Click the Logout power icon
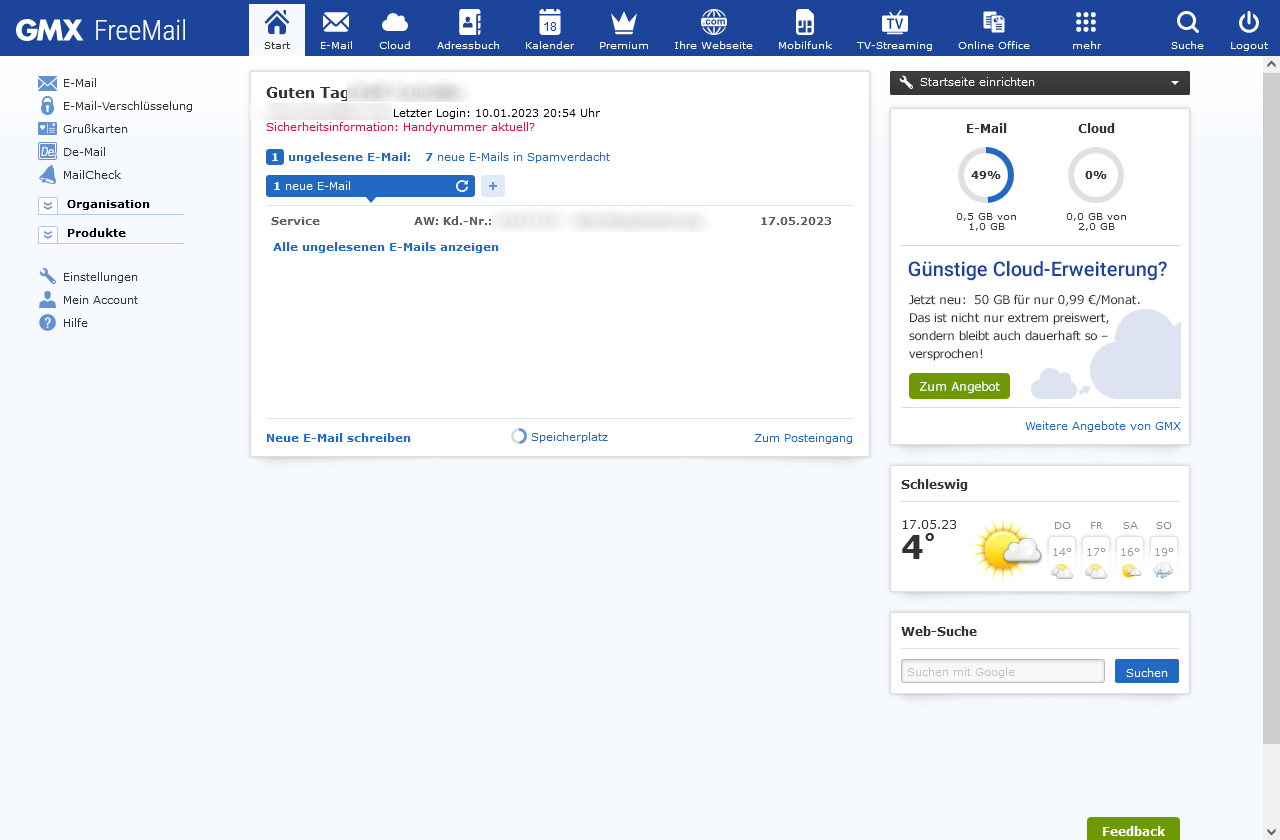The height and width of the screenshot is (840, 1280). [x=1249, y=30]
